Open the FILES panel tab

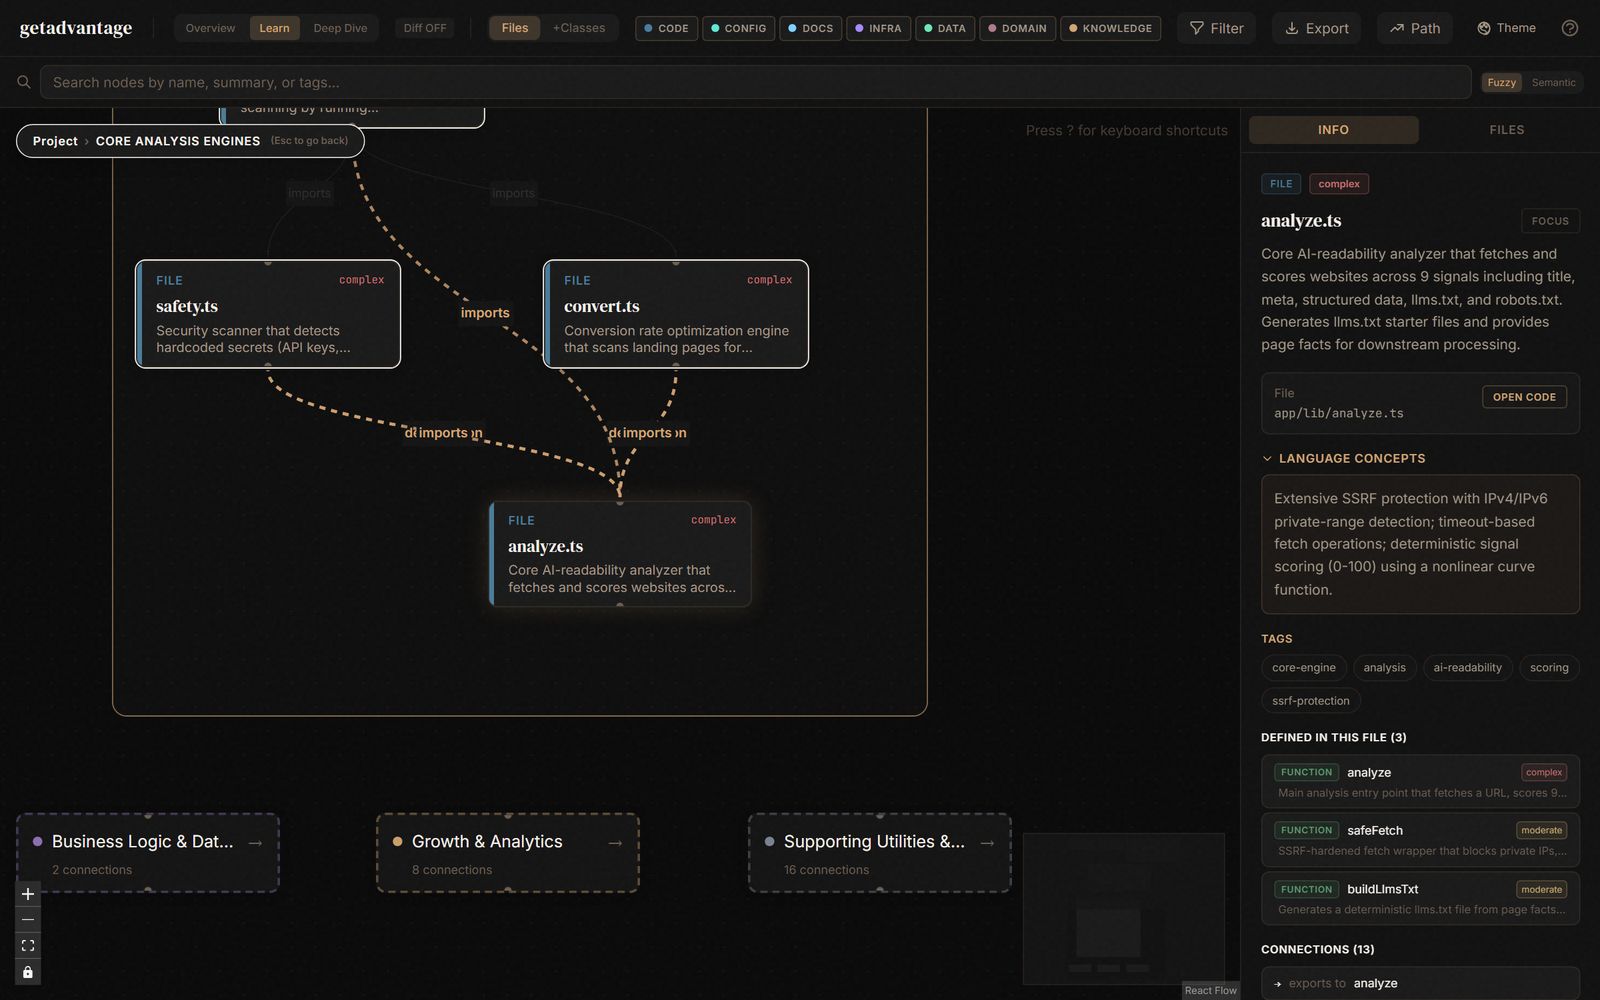tap(1506, 130)
